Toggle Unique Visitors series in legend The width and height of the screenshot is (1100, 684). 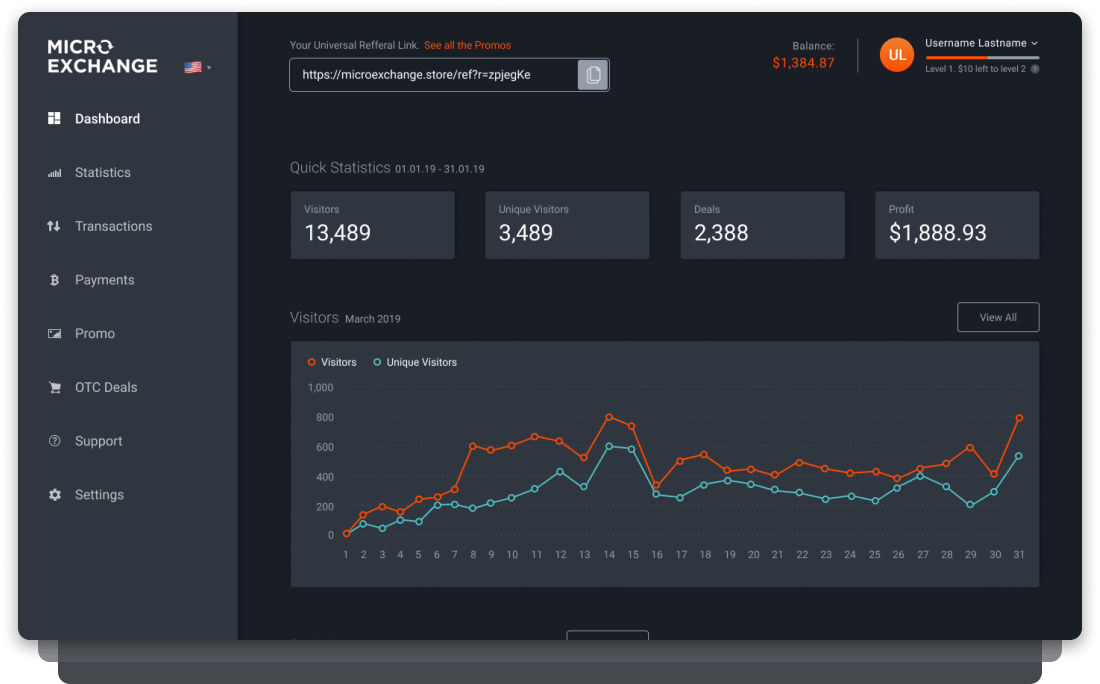click(415, 362)
